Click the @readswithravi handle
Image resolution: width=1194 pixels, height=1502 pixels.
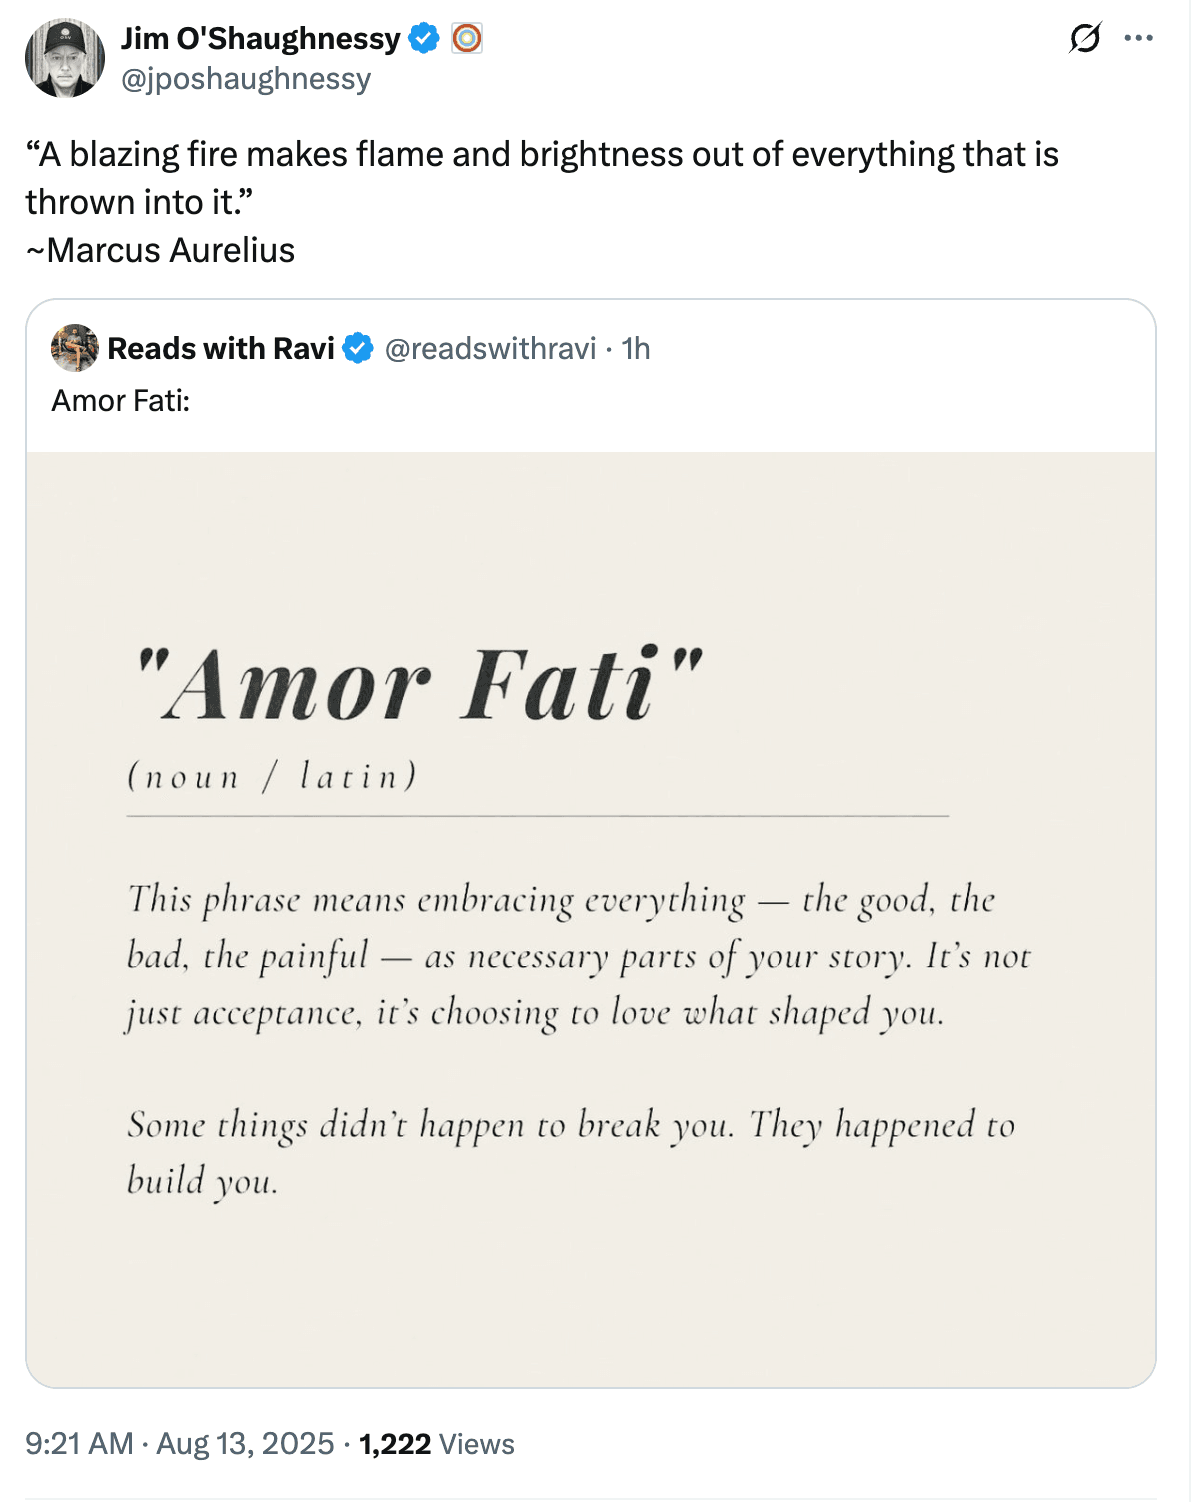[490, 349]
